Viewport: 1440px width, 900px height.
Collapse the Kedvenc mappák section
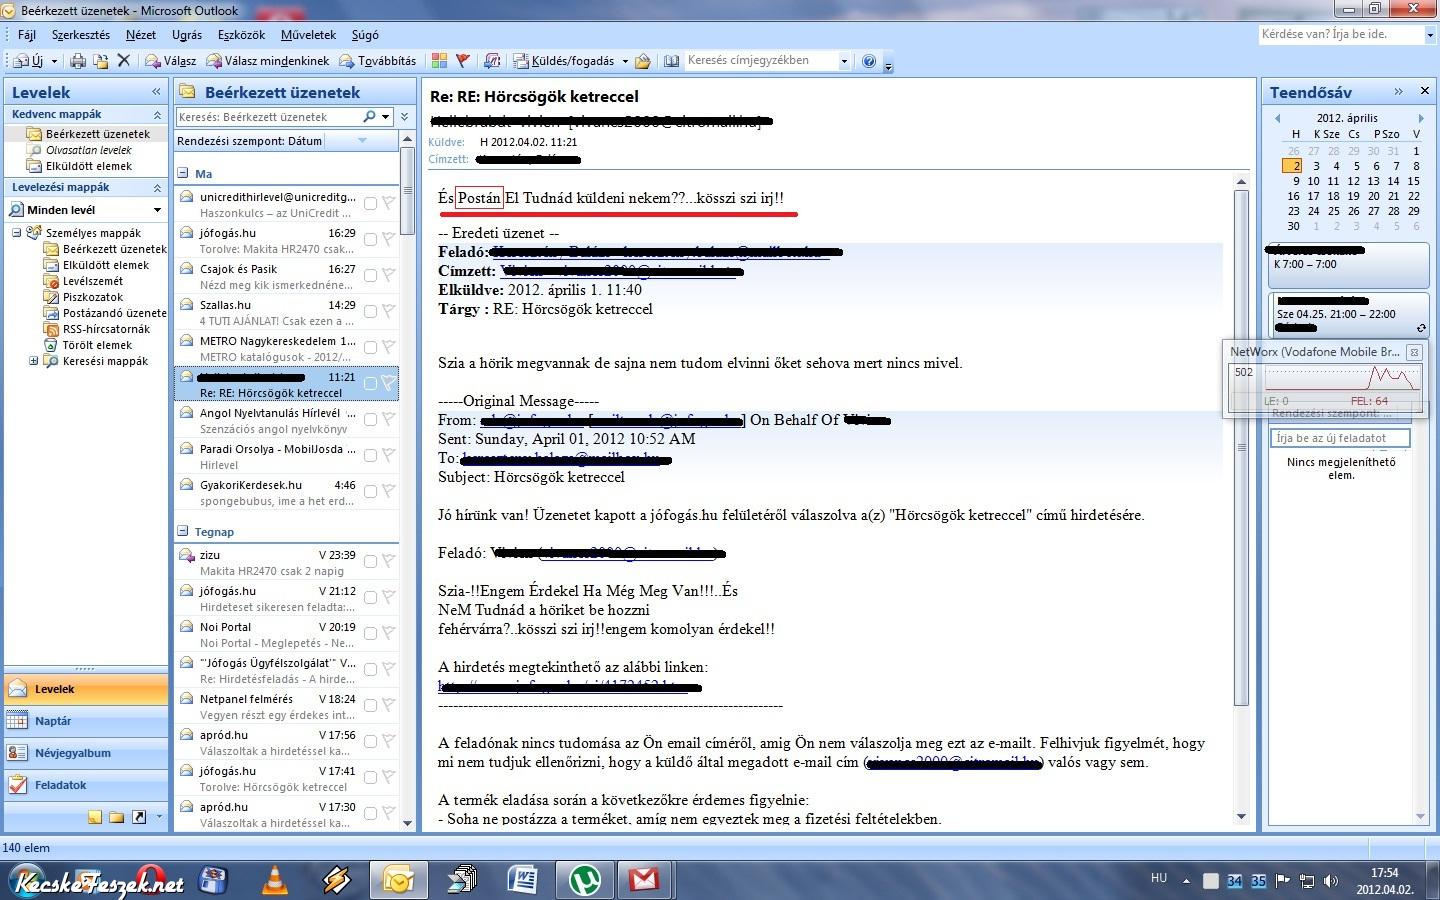tap(157, 114)
